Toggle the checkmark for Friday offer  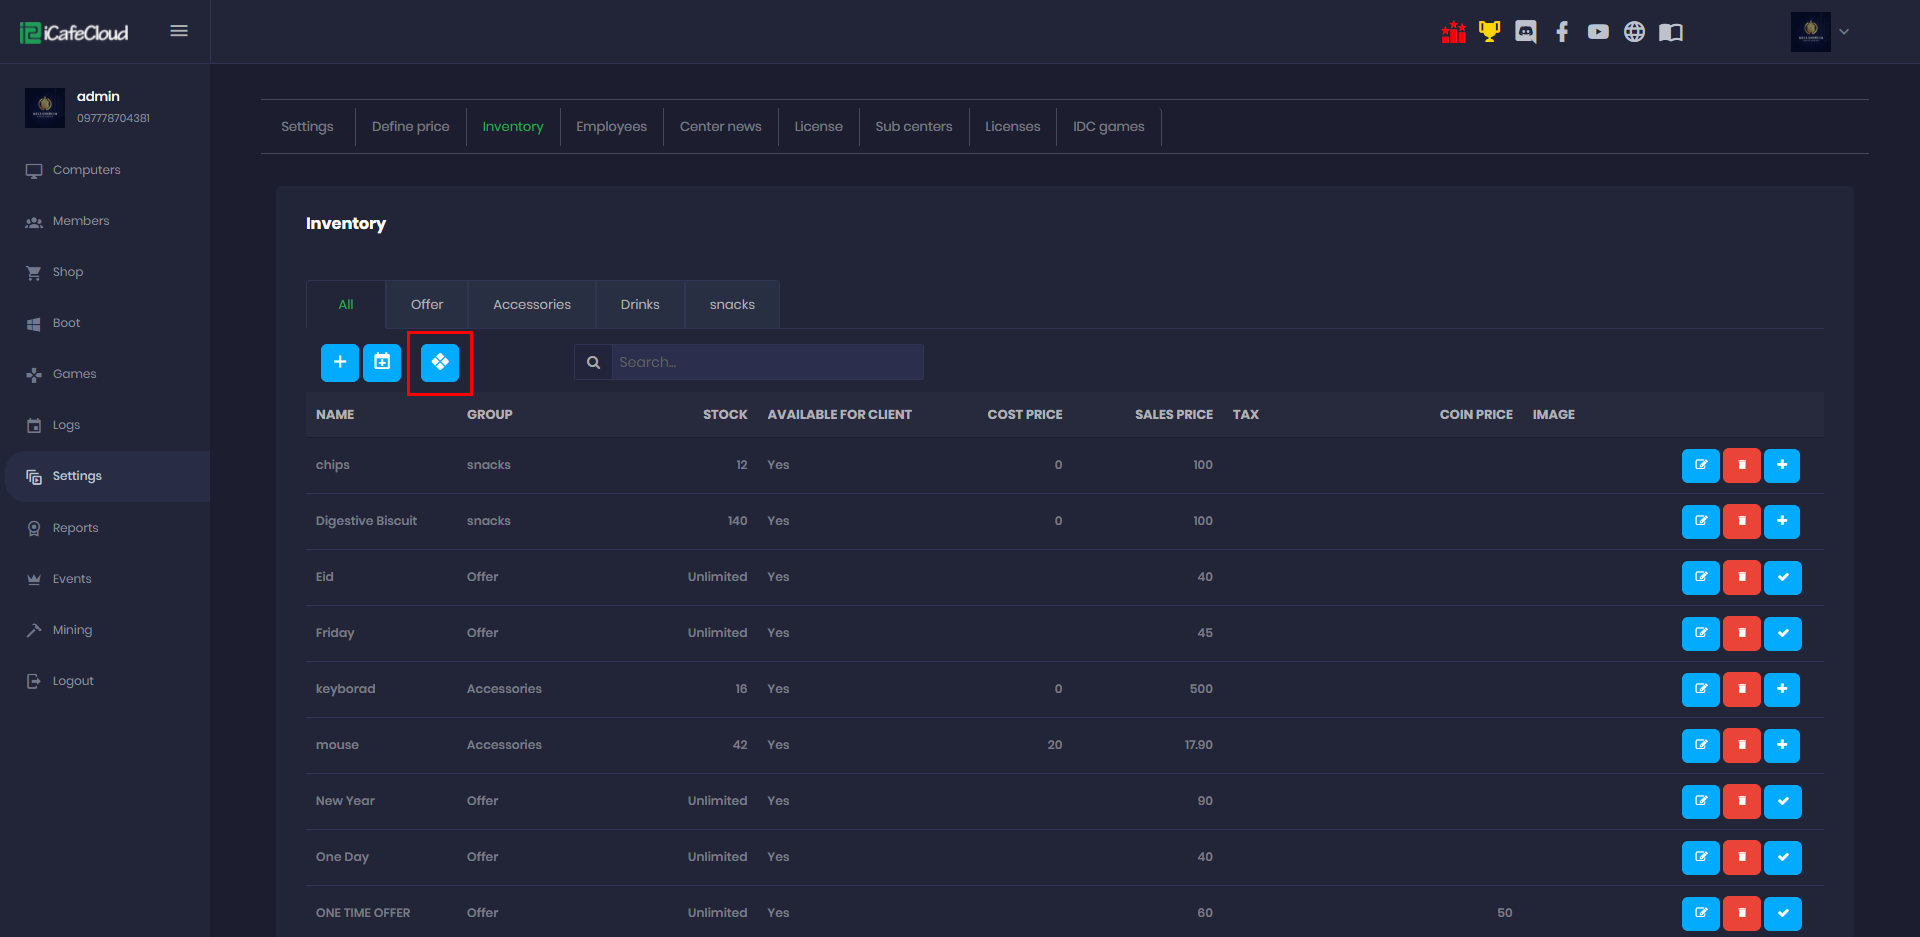pos(1782,633)
